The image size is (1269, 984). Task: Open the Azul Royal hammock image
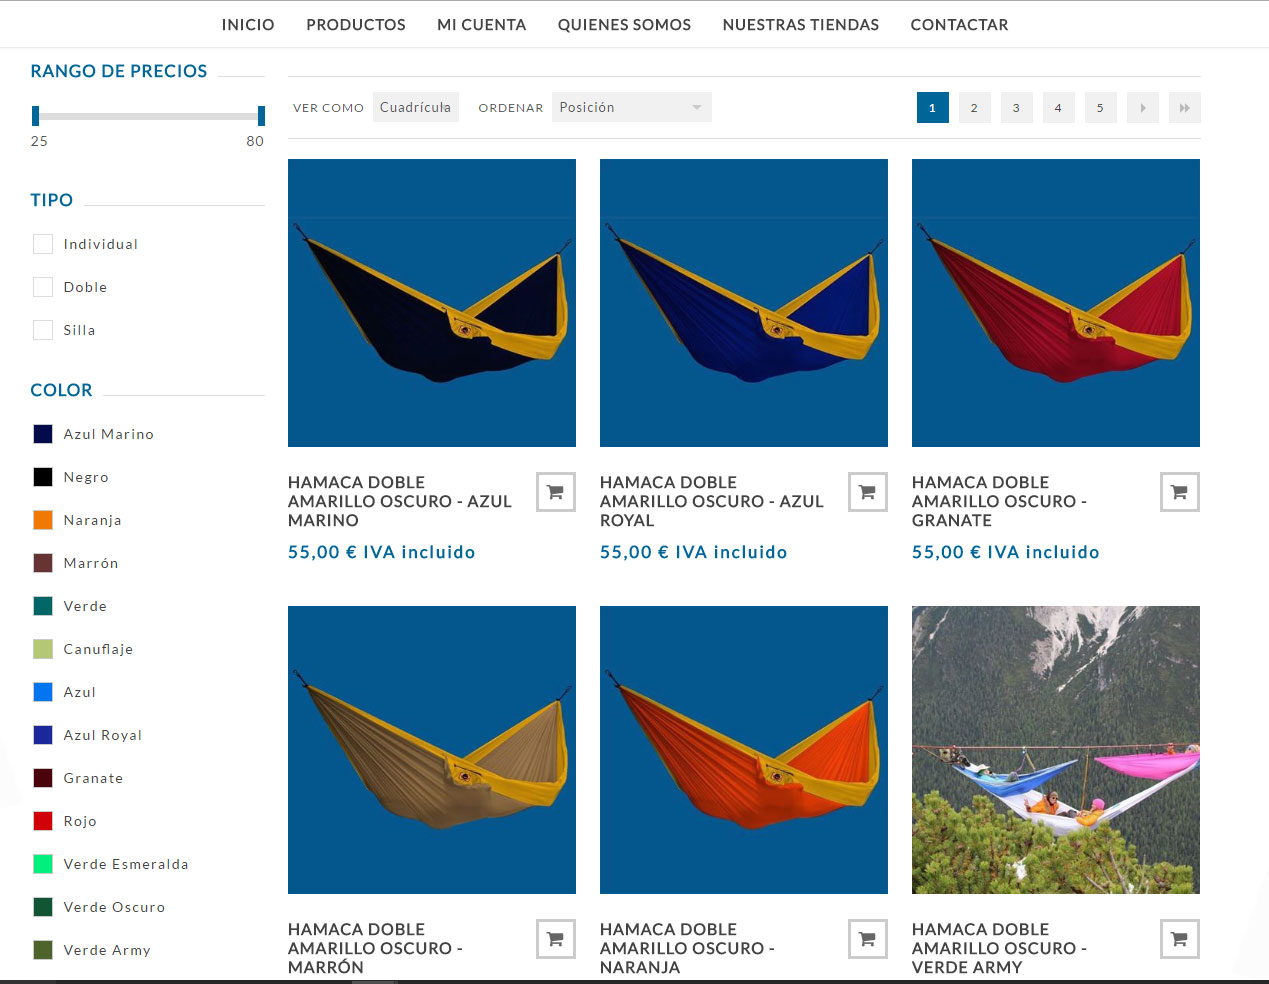[744, 303]
